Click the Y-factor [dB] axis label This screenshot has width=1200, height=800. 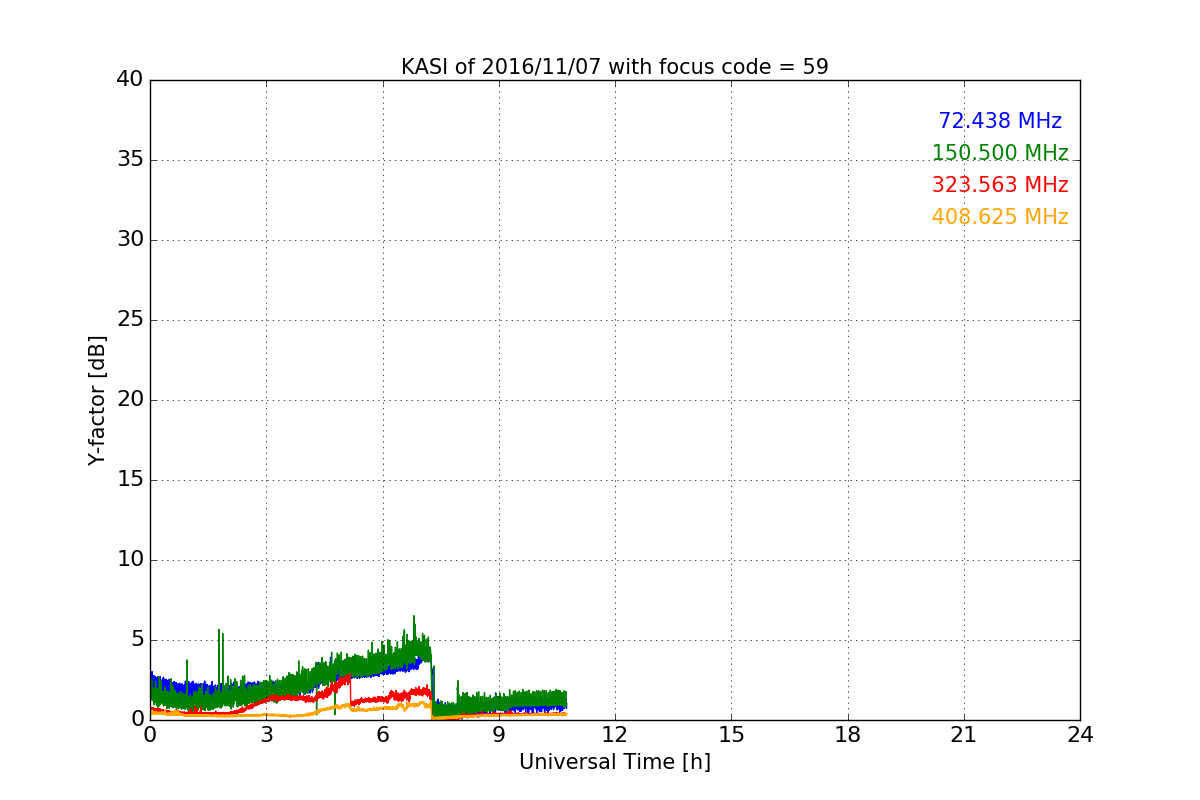click(97, 400)
